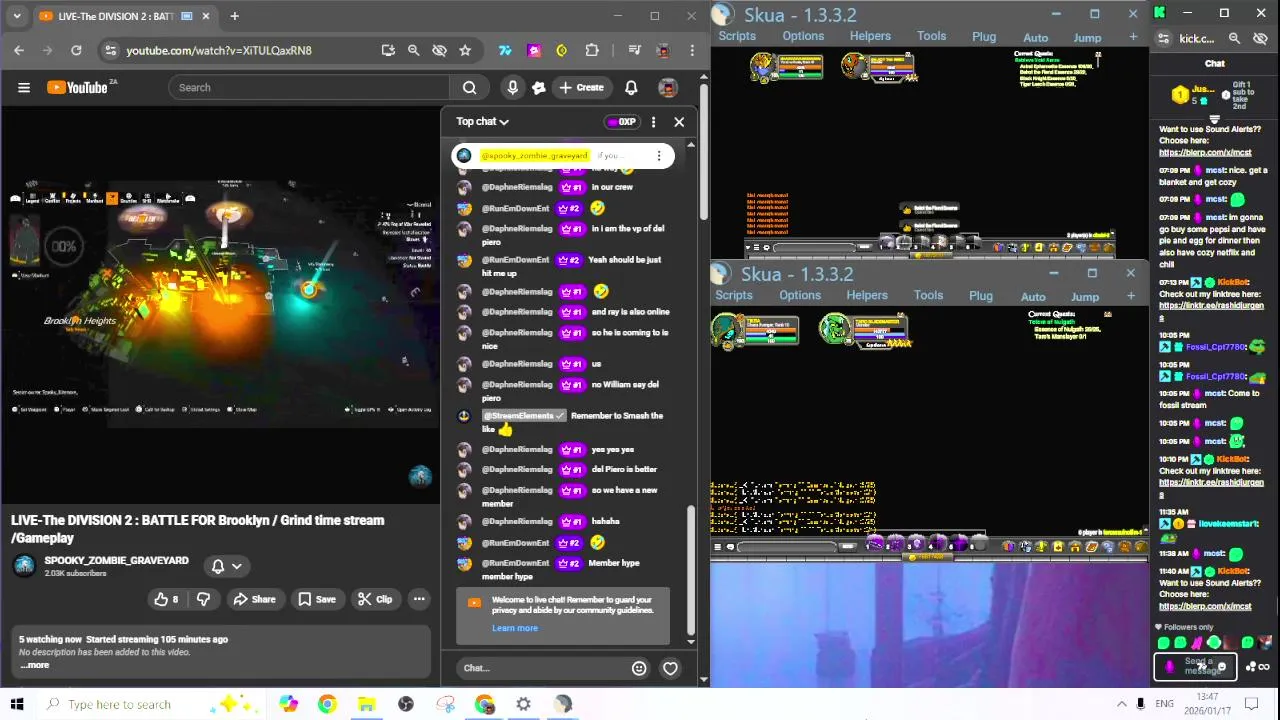Open Scripts menu in upper Skua window
1280x720 pixels.
click(737, 36)
